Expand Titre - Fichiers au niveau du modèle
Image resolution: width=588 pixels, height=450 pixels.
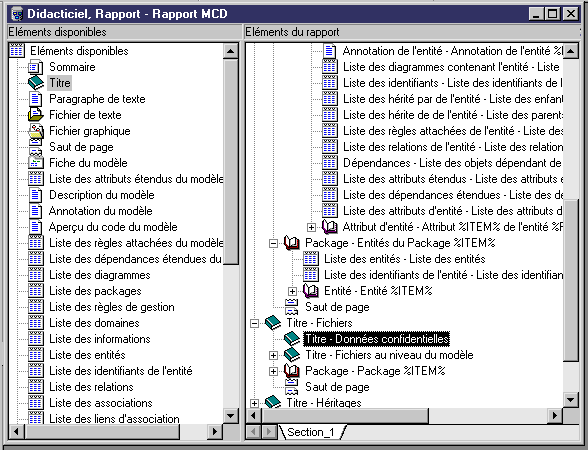coord(273,355)
